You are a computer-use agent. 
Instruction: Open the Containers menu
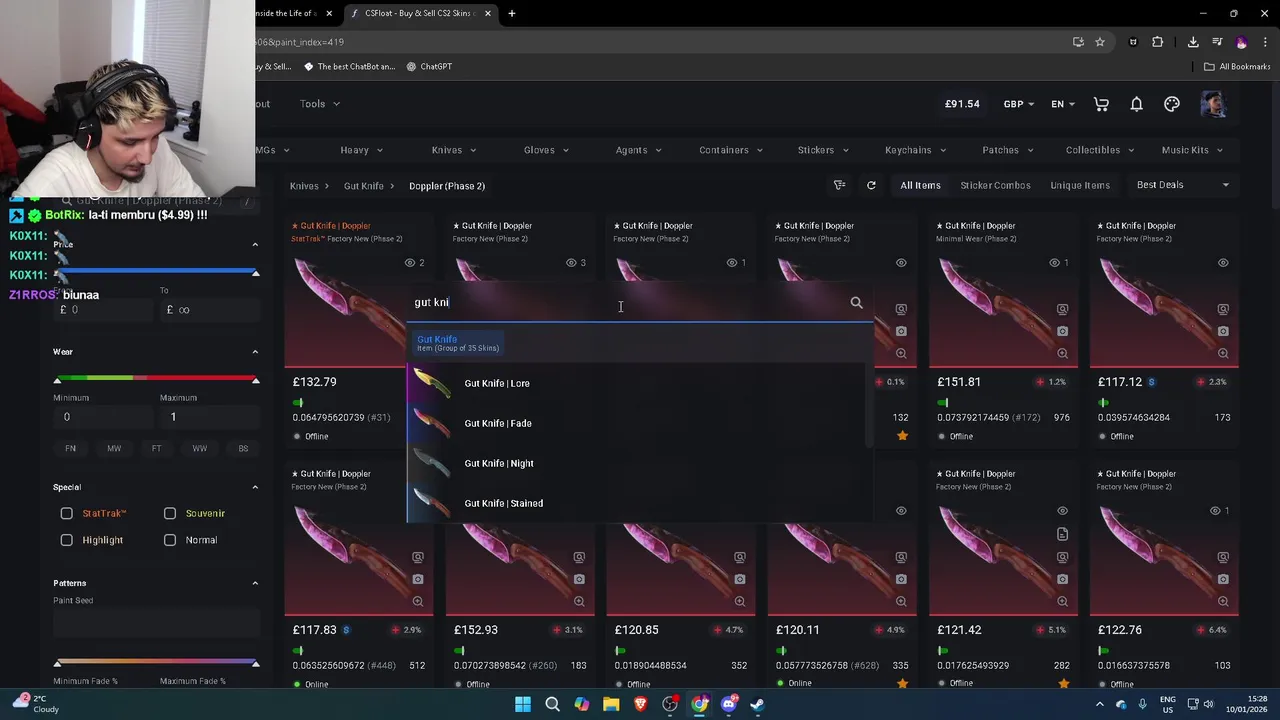tap(731, 150)
